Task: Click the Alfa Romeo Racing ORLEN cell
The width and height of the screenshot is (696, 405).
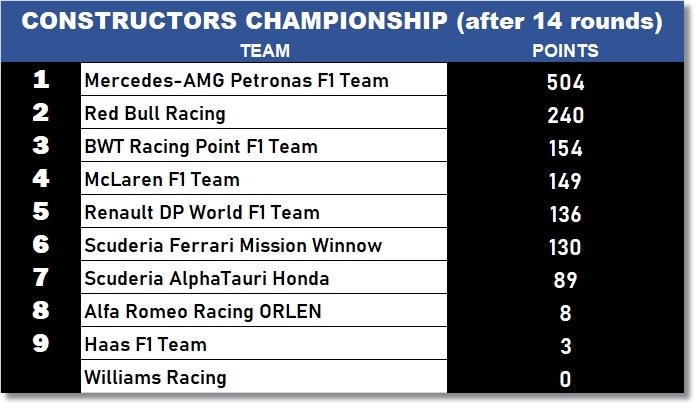Action: [204, 311]
